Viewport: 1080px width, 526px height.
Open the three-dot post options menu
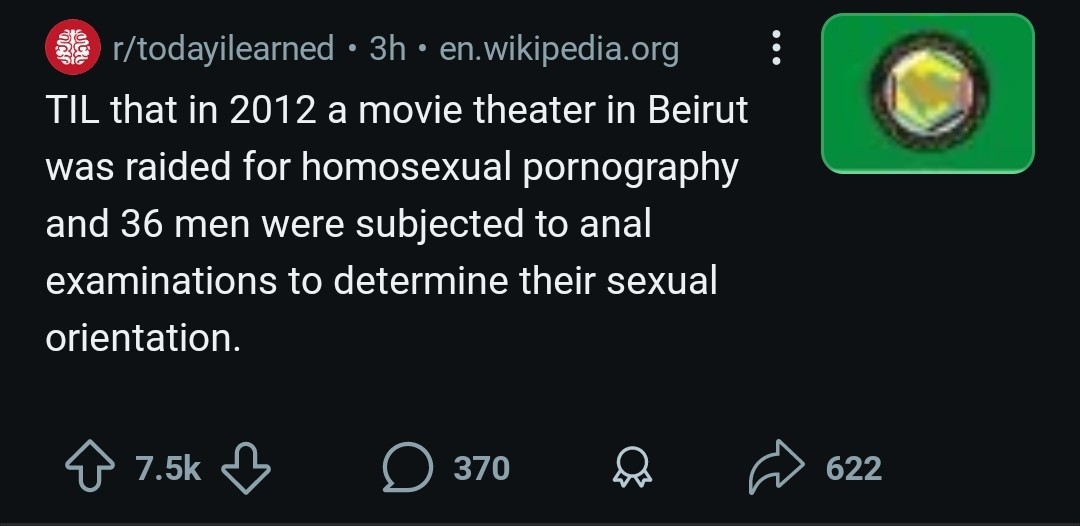[x=773, y=48]
